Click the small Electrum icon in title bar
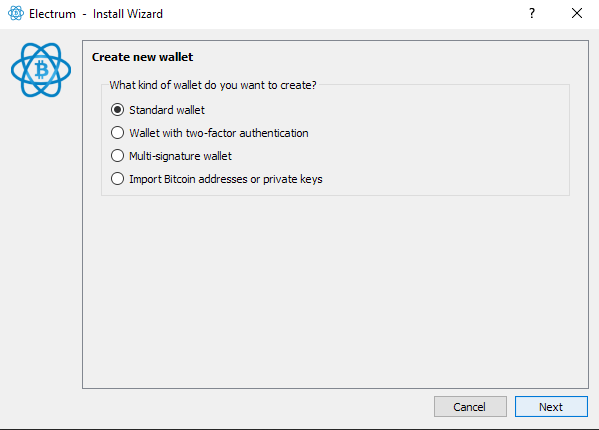The width and height of the screenshot is (599, 430). click(x=16, y=13)
